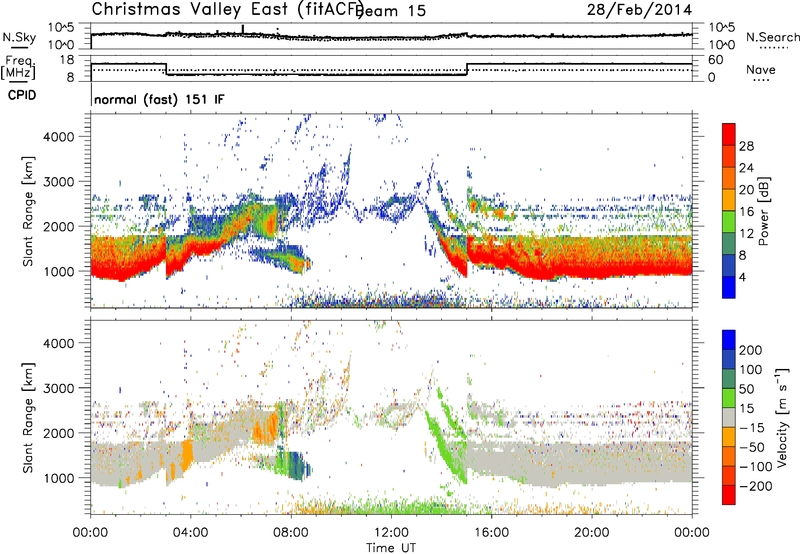Click the red segment of the power color bar
Image resolution: width=800 pixels, height=554 pixels.
[x=729, y=134]
